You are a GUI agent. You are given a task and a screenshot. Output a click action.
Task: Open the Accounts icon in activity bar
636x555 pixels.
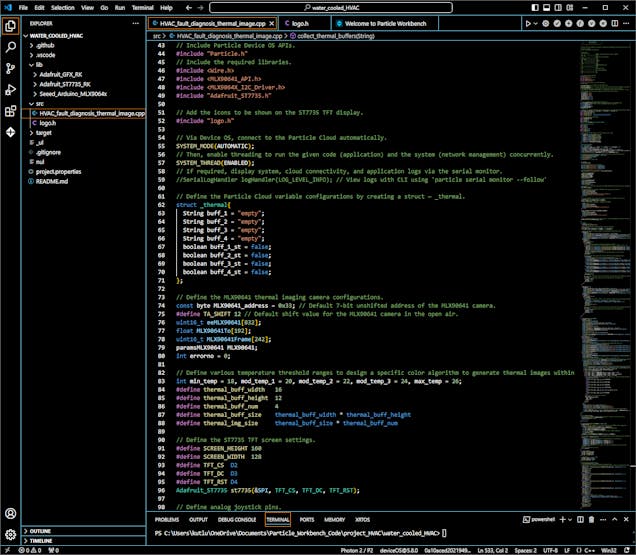pyautogui.click(x=11, y=513)
